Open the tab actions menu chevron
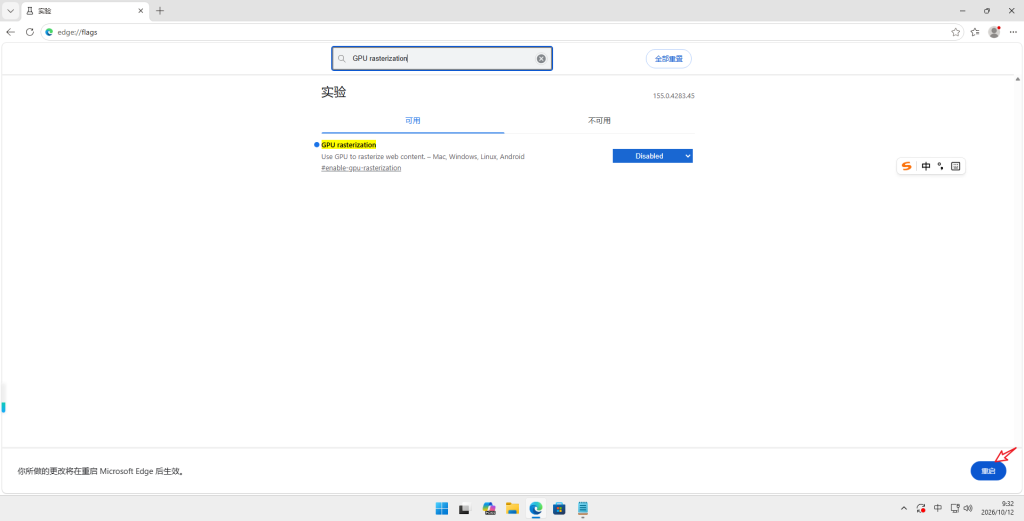Screen dimensions: 1024x521 click(x=10, y=11)
